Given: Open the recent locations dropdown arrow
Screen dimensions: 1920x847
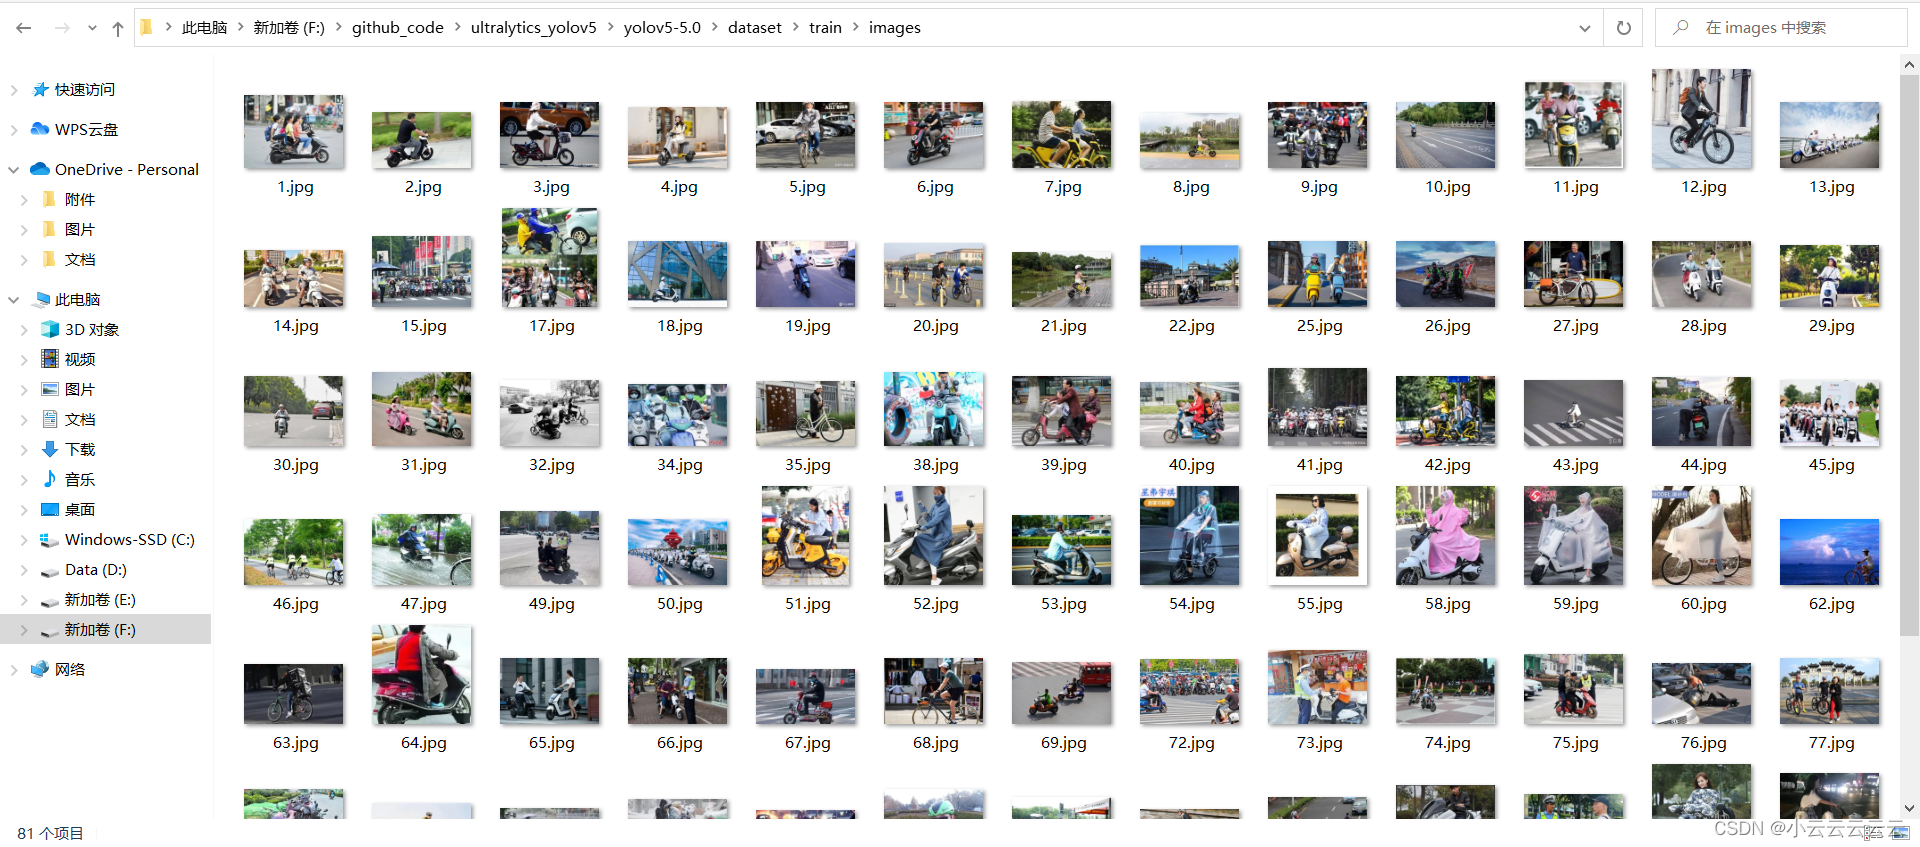Looking at the screenshot, I should 92,28.
